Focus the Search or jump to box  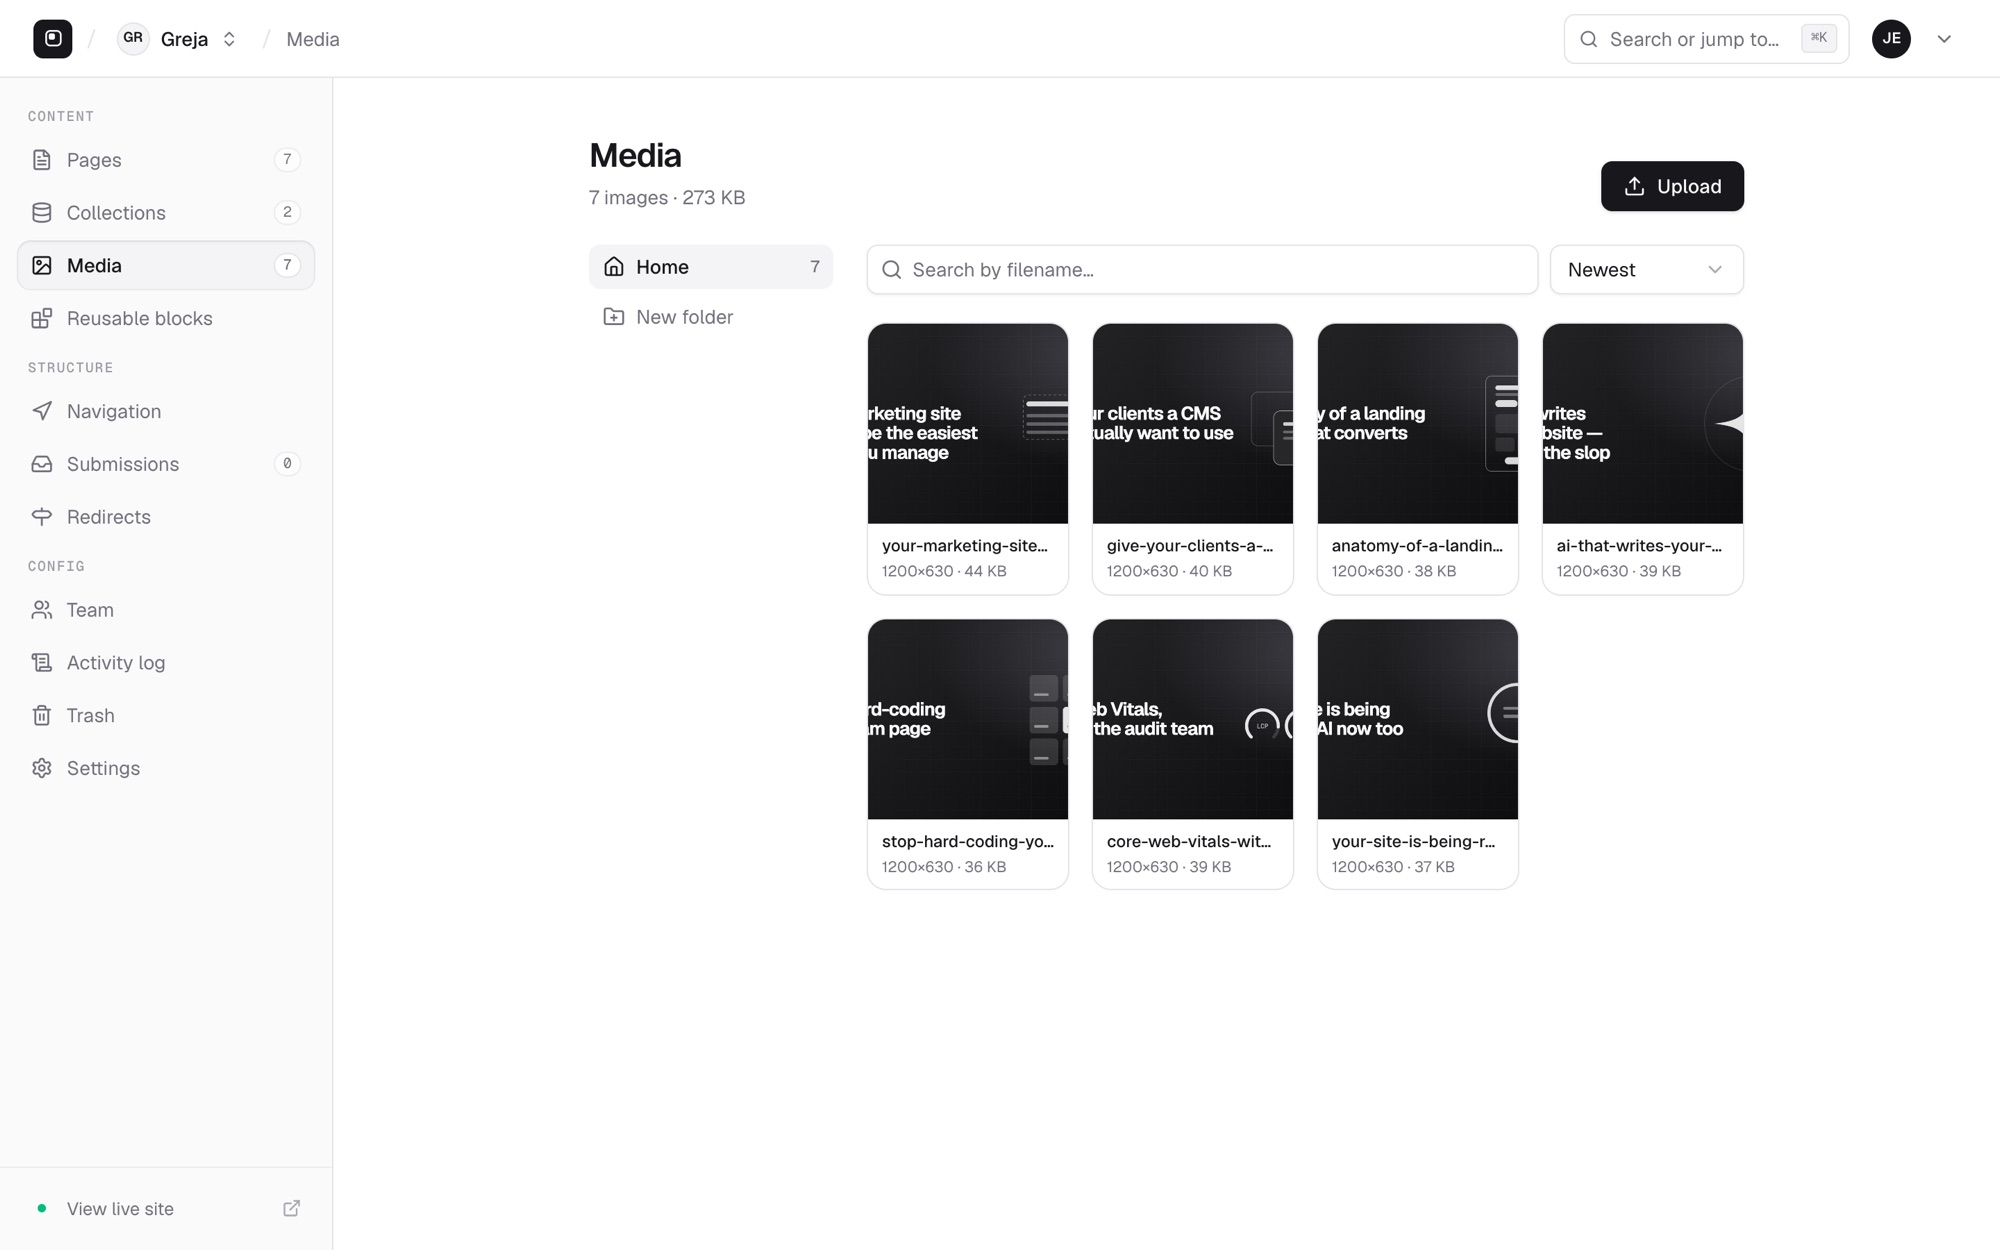pos(1706,39)
